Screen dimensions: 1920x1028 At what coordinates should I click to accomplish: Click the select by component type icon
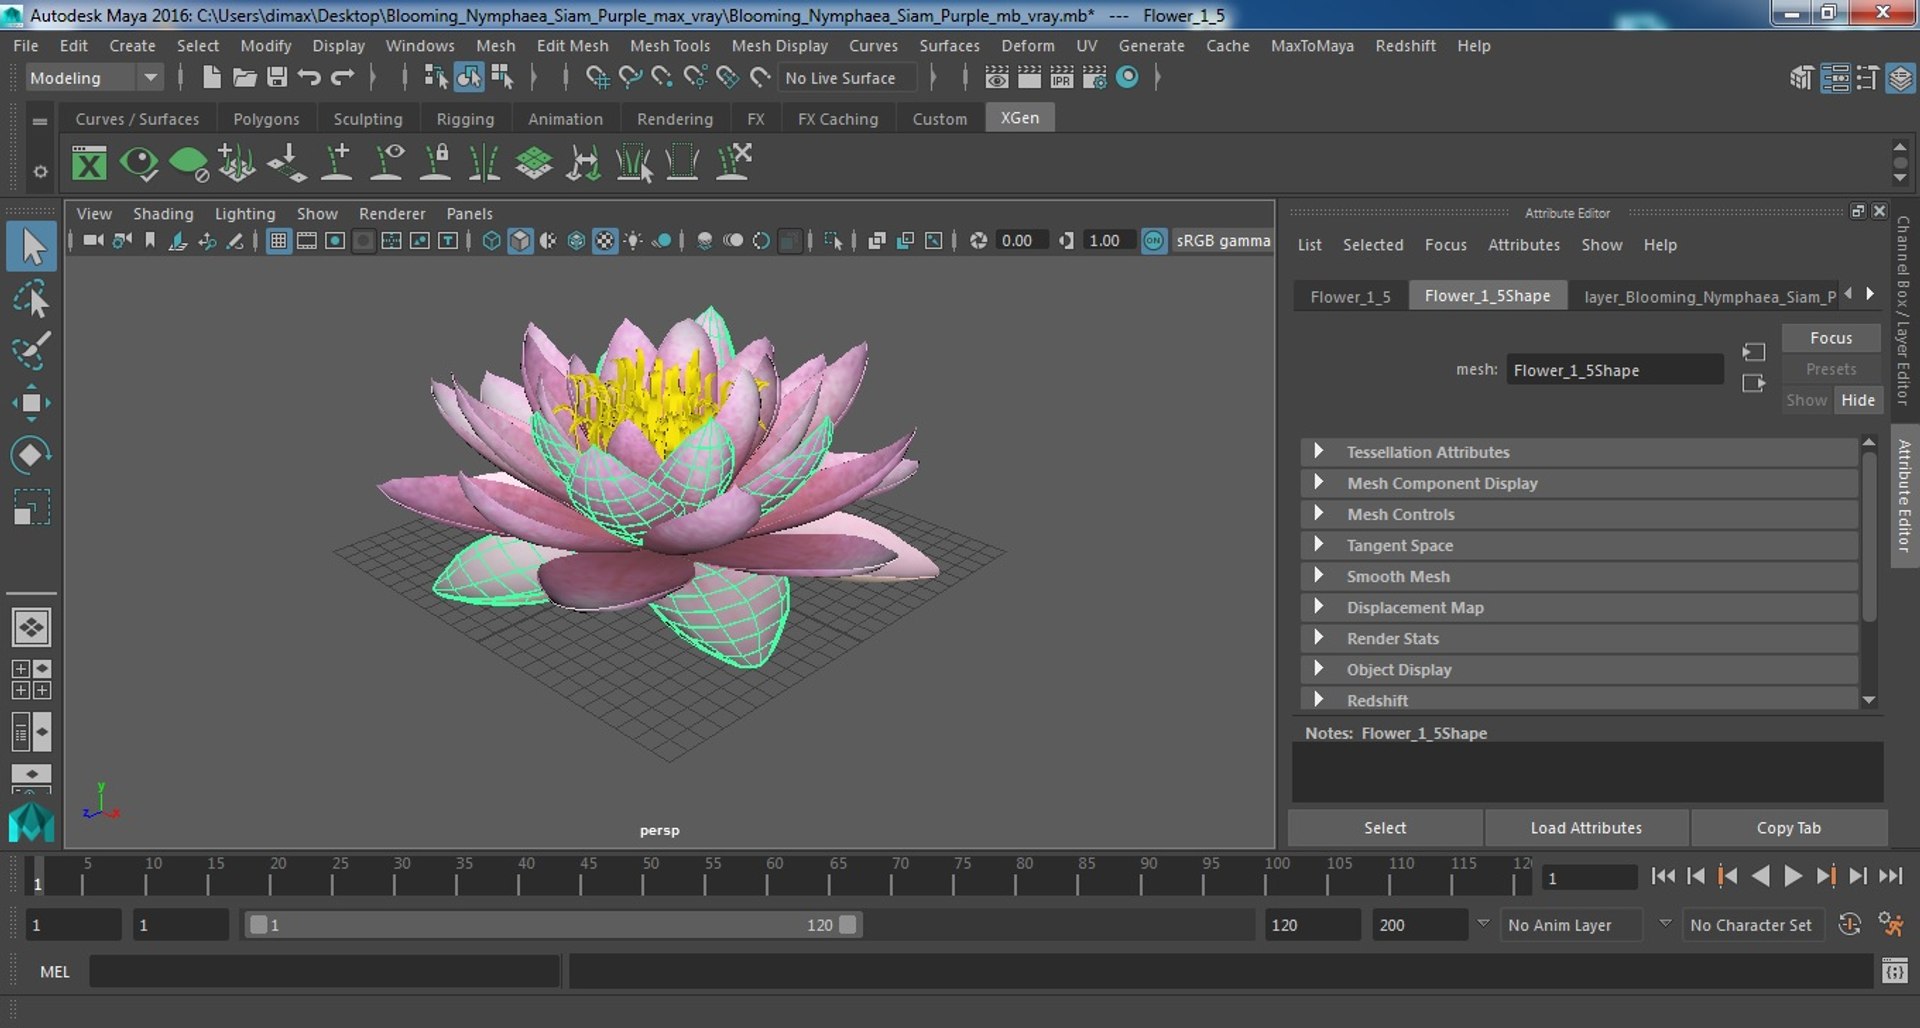[x=502, y=77]
